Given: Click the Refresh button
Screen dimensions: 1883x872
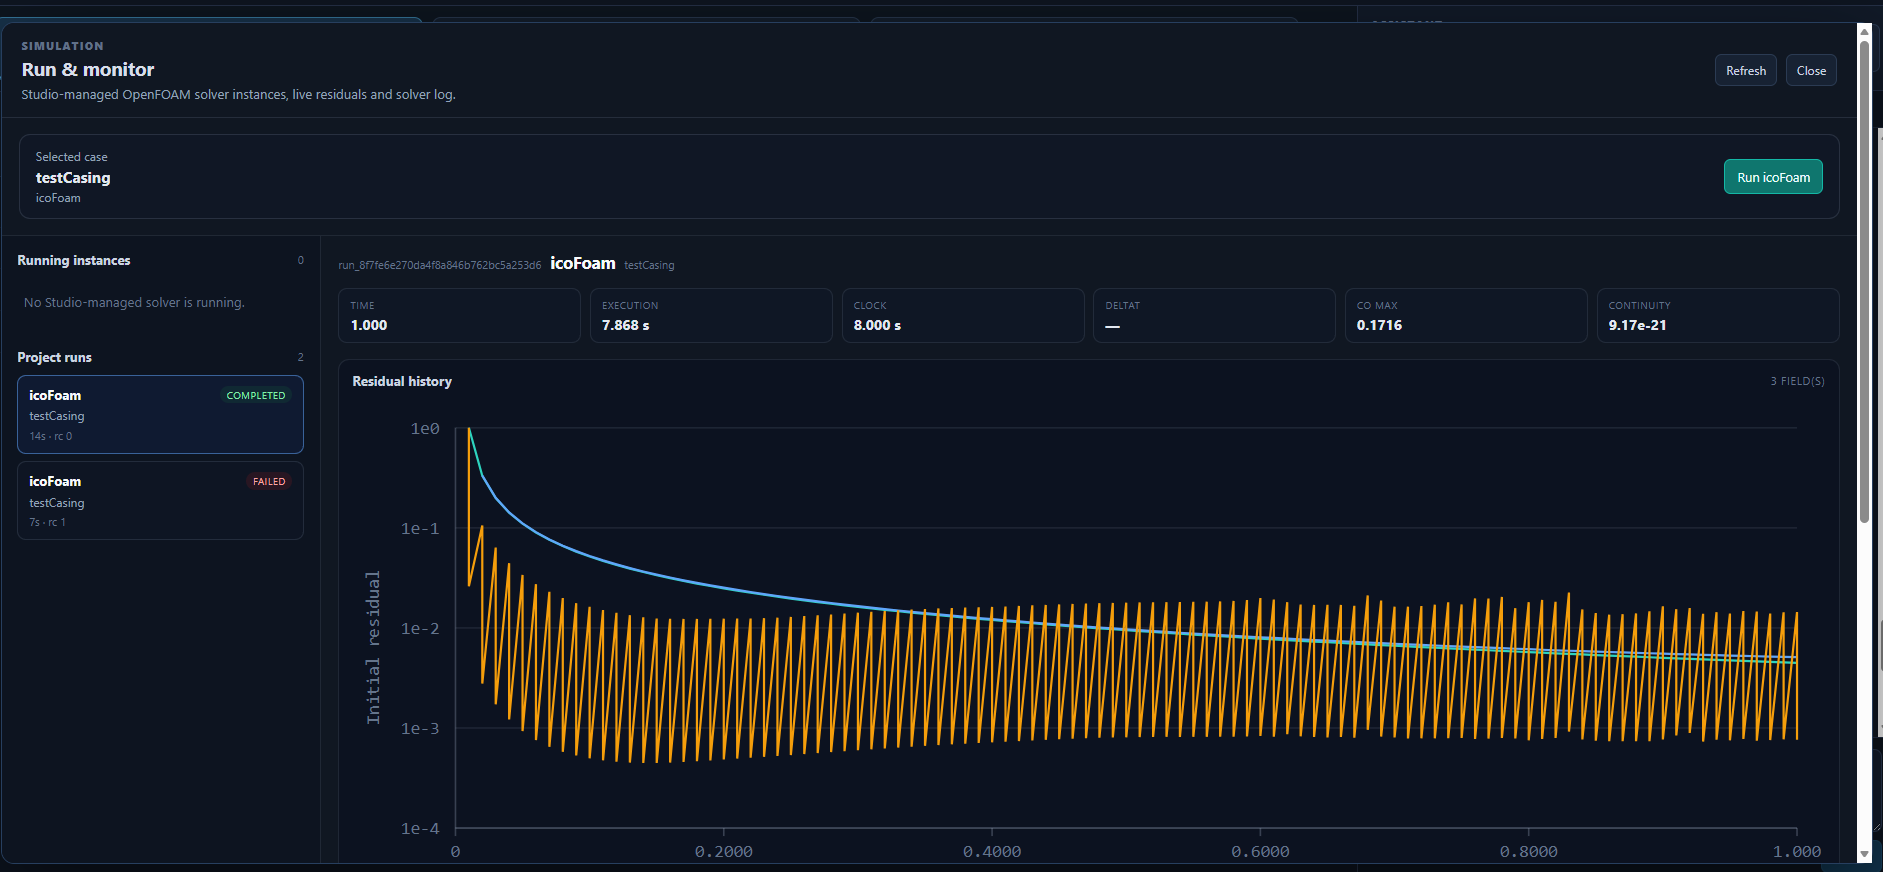Looking at the screenshot, I should (1745, 70).
